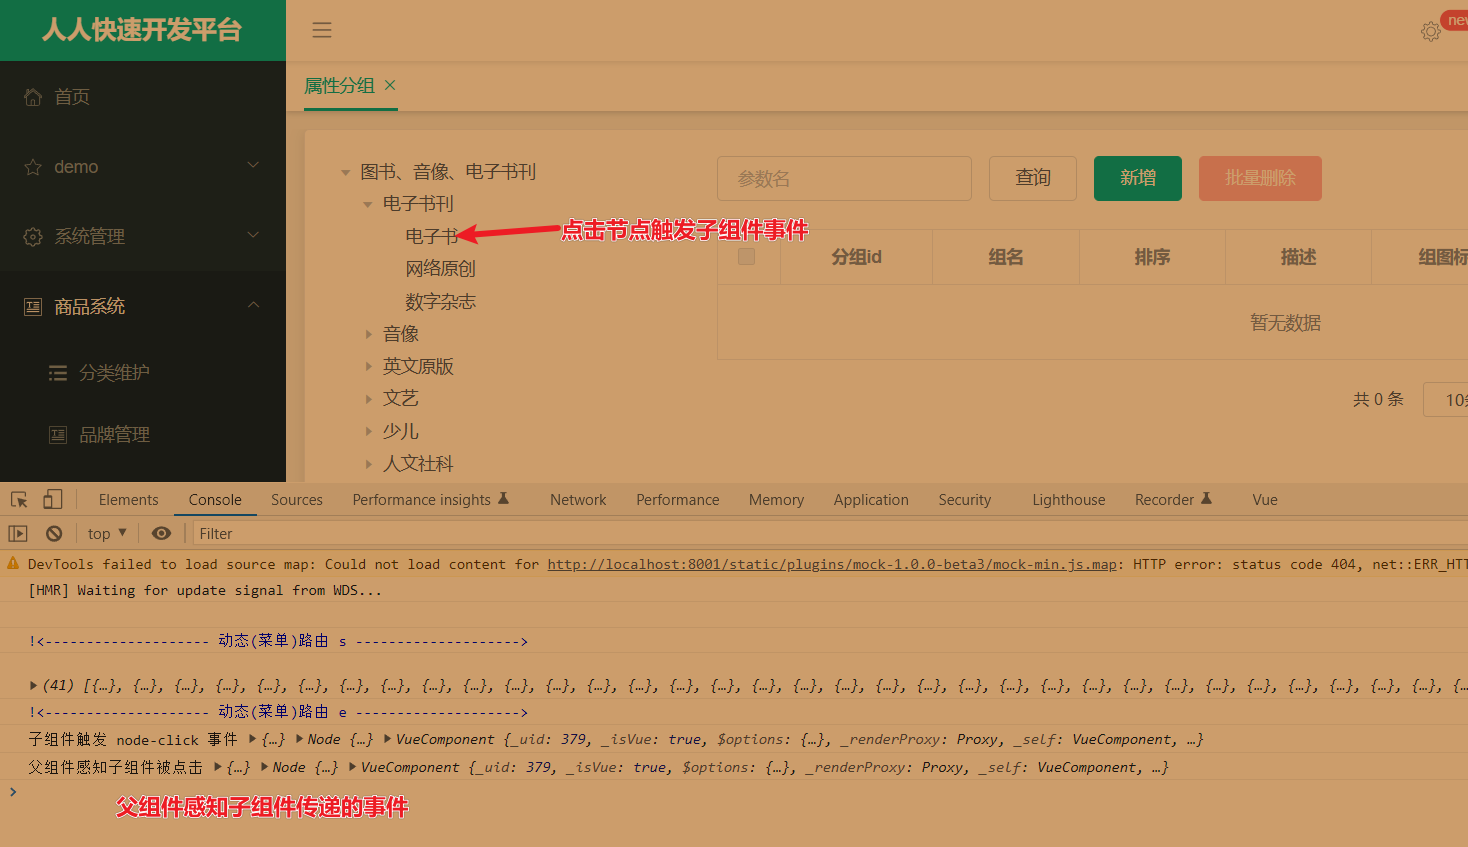Click the star icon beside demo
Screen dimensions: 1468x847
pyautogui.click(x=33, y=167)
